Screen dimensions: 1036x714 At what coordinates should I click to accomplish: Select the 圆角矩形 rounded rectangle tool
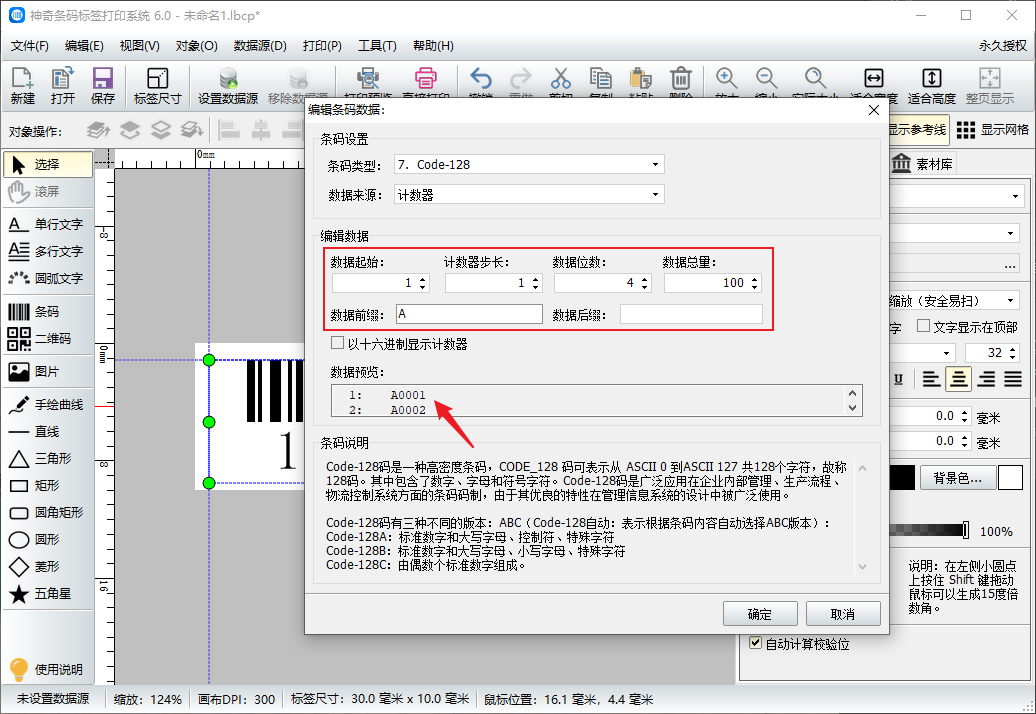tap(46, 513)
